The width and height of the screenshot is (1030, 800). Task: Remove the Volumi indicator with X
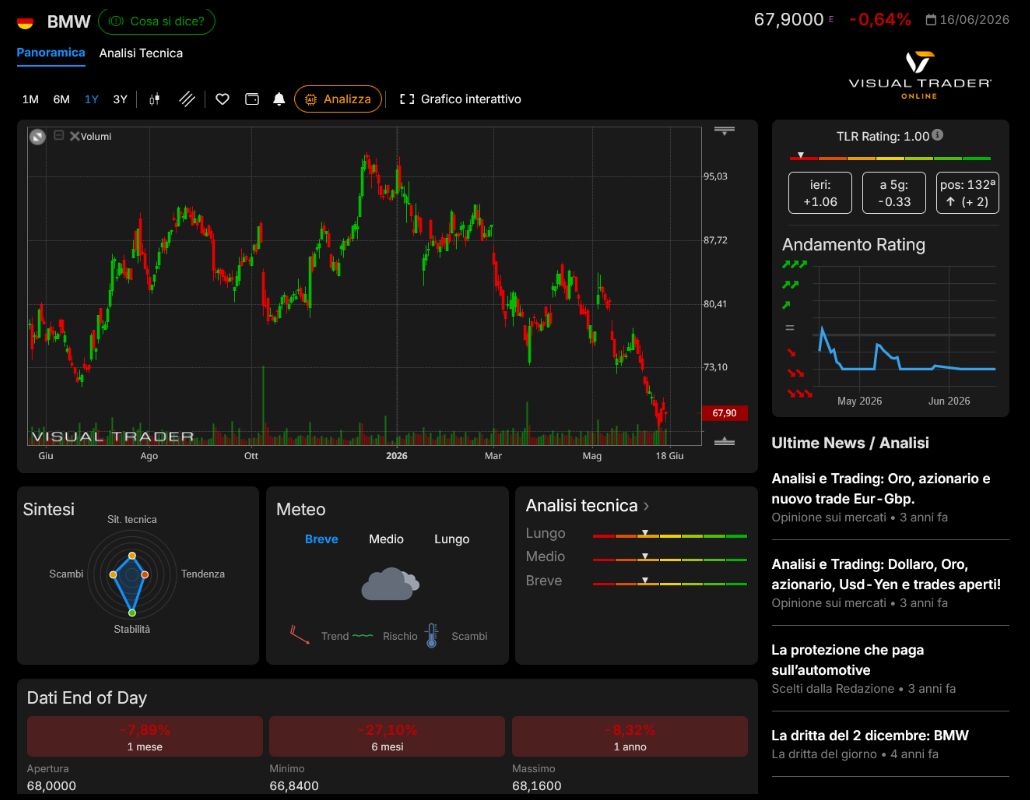(x=74, y=136)
